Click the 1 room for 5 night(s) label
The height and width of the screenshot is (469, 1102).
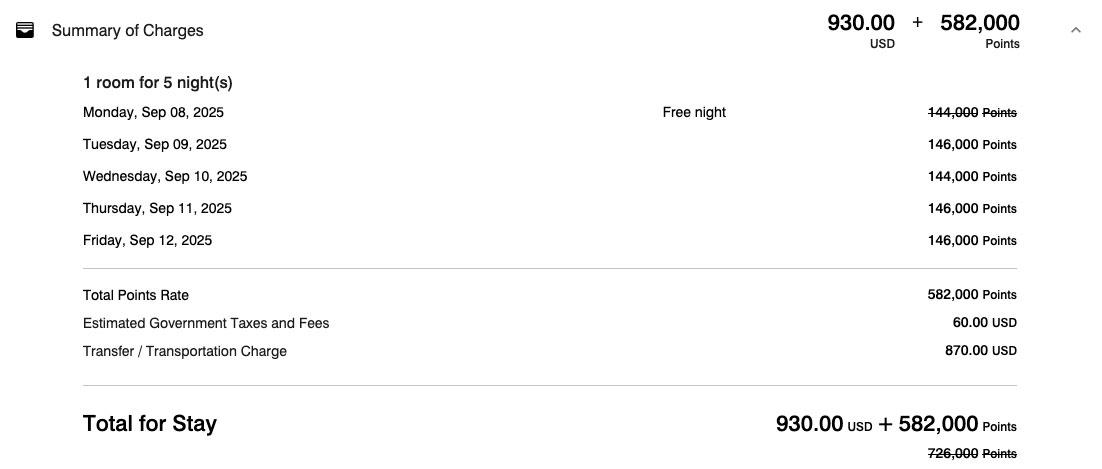coord(157,82)
